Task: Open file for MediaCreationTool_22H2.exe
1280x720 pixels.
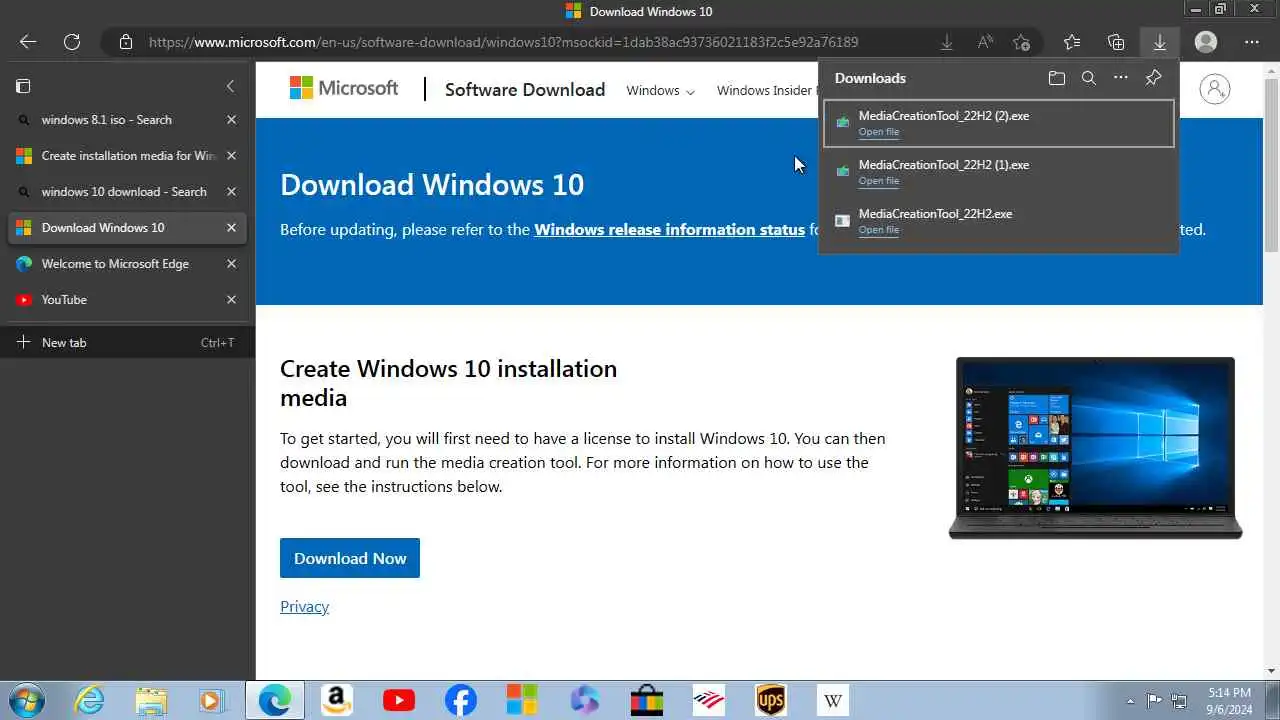Action: pyautogui.click(x=879, y=230)
